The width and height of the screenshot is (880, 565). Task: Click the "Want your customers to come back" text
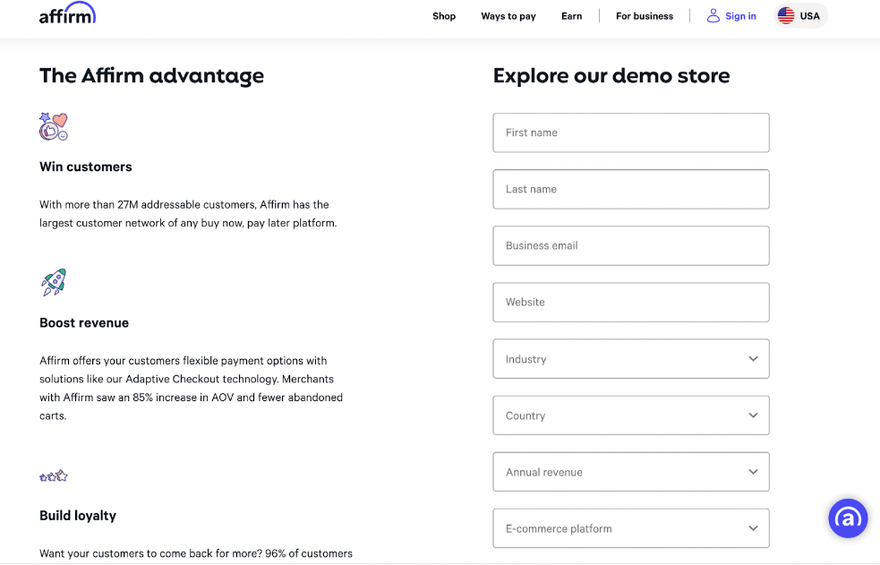pos(196,554)
